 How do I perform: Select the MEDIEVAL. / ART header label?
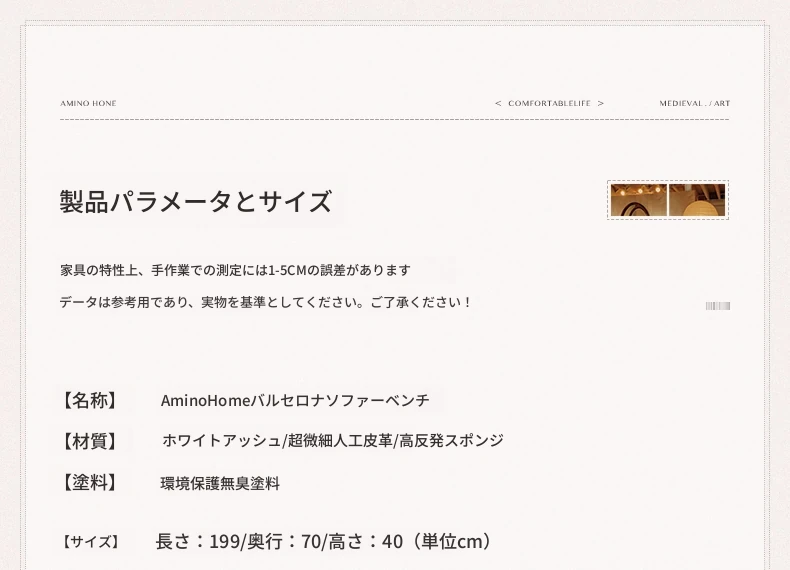[694, 103]
